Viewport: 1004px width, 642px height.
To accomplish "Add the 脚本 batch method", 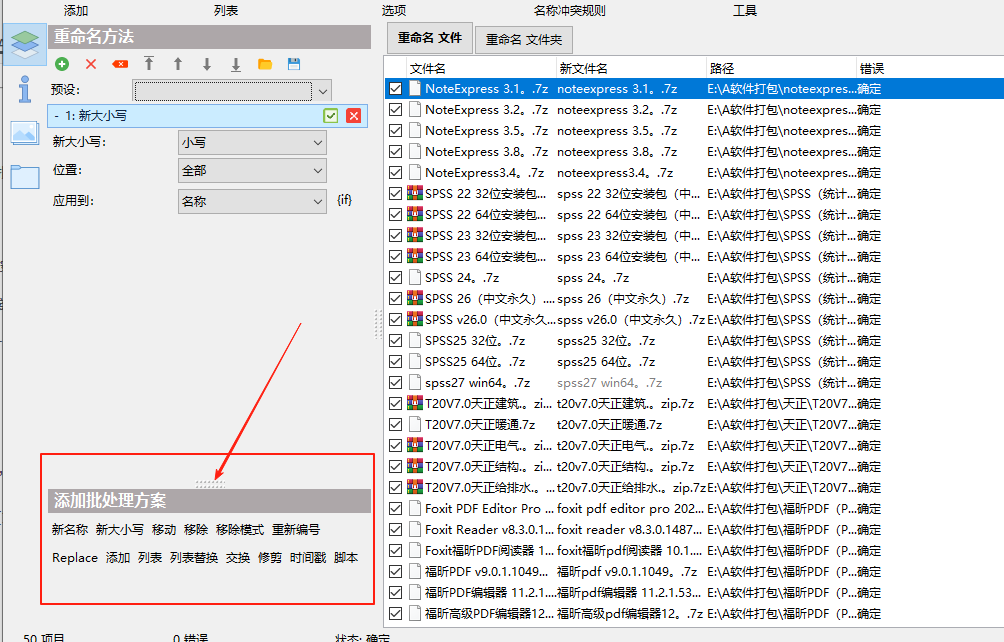I will [x=346, y=558].
